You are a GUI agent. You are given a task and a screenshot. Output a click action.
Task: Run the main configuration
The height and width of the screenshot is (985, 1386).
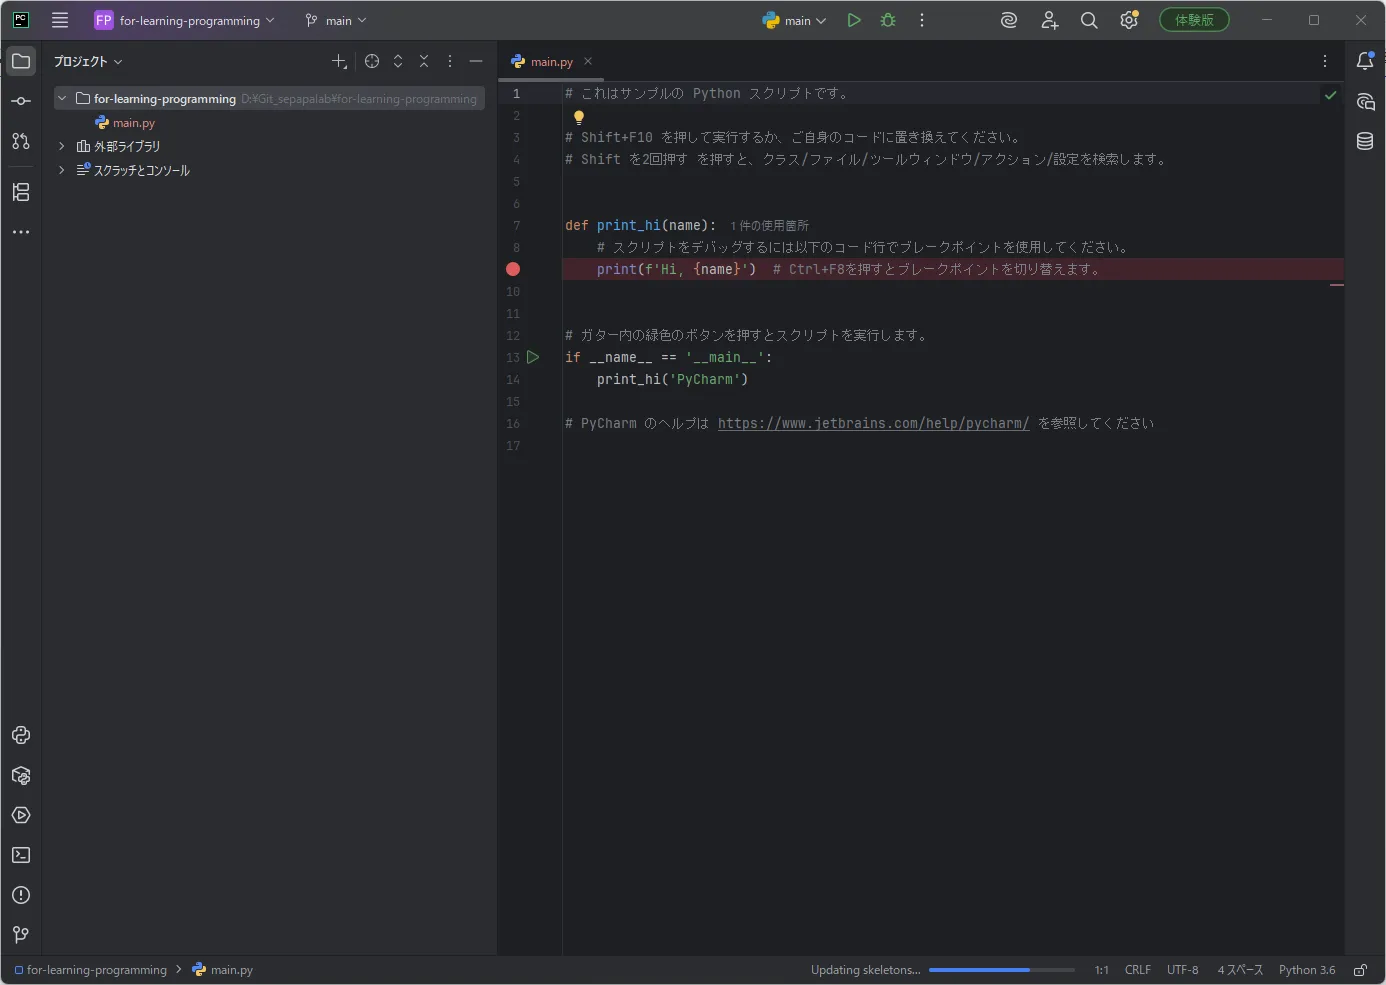[x=854, y=20]
